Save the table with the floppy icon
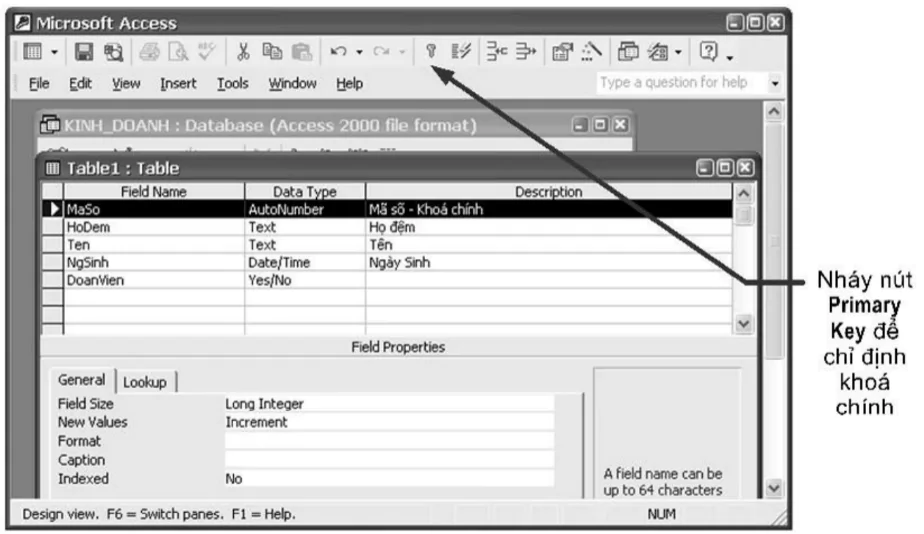The width and height of the screenshot is (924, 534). click(x=84, y=52)
